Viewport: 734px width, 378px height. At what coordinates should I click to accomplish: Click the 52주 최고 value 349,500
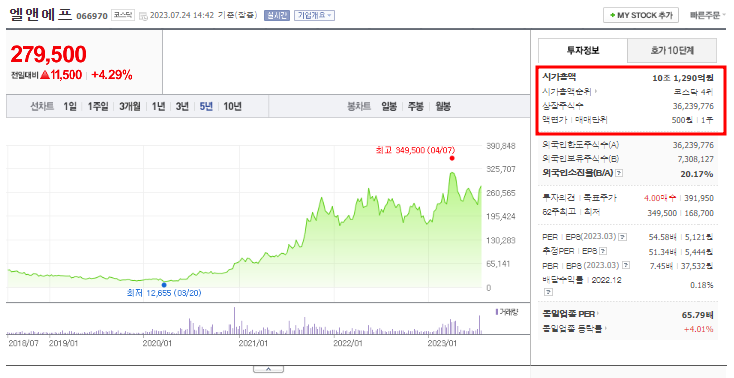(662, 213)
